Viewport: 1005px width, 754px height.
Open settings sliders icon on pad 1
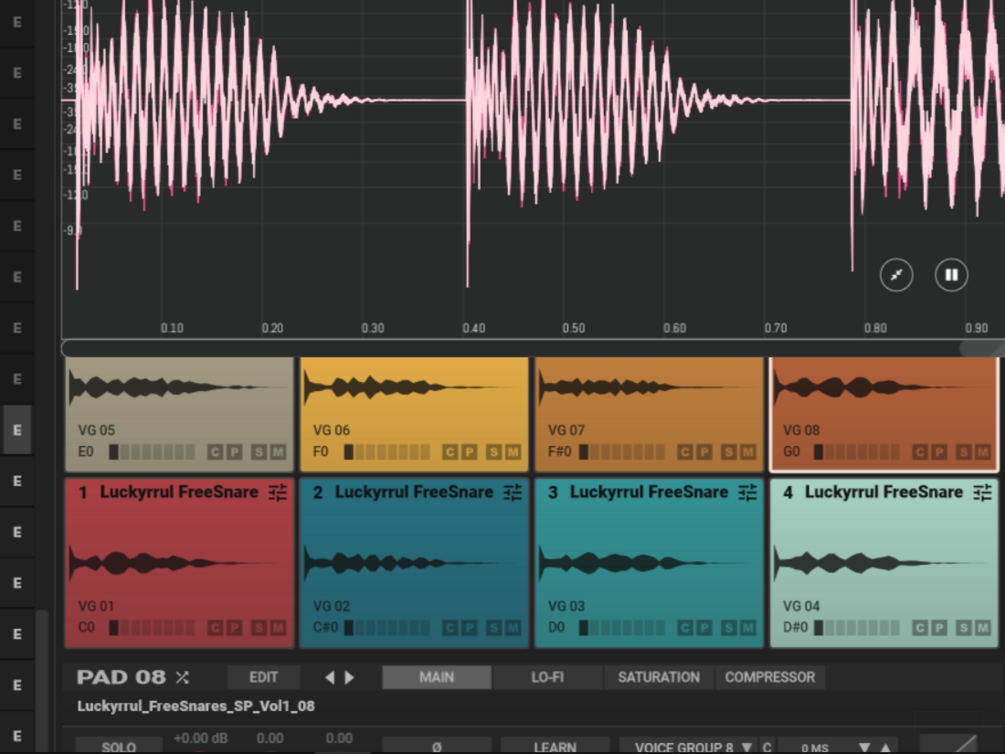point(278,492)
